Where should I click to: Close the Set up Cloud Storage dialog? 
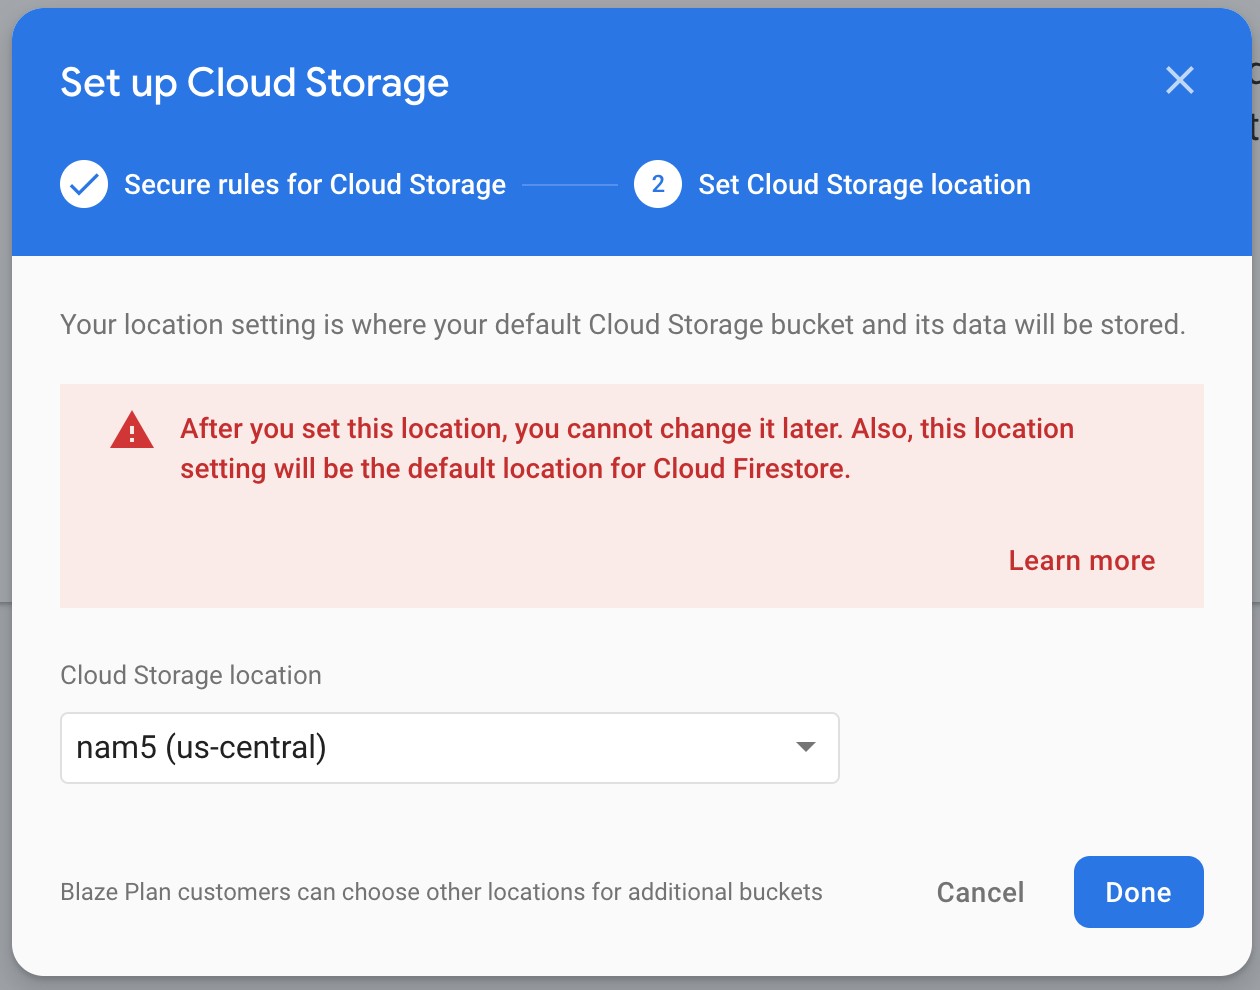[x=1180, y=80]
